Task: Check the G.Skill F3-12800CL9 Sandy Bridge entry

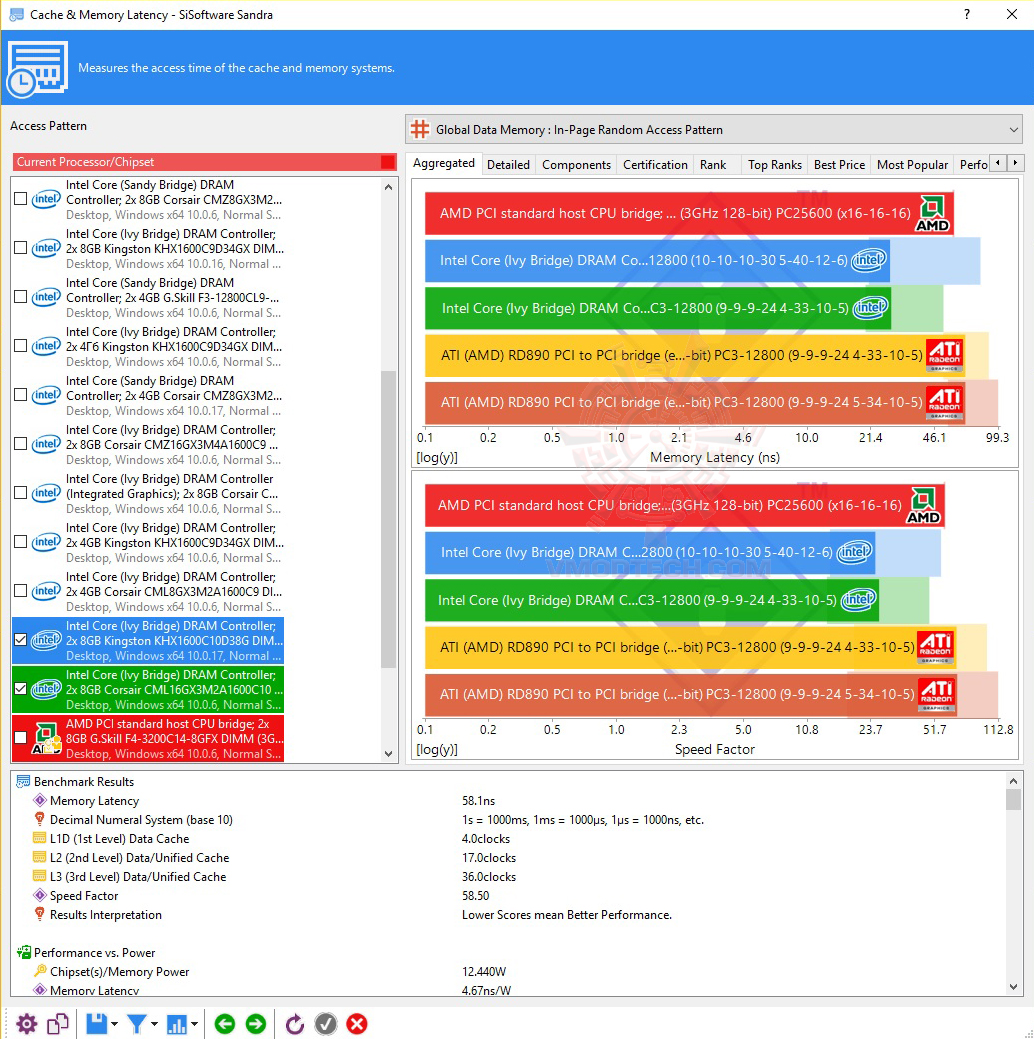Action: [21, 297]
